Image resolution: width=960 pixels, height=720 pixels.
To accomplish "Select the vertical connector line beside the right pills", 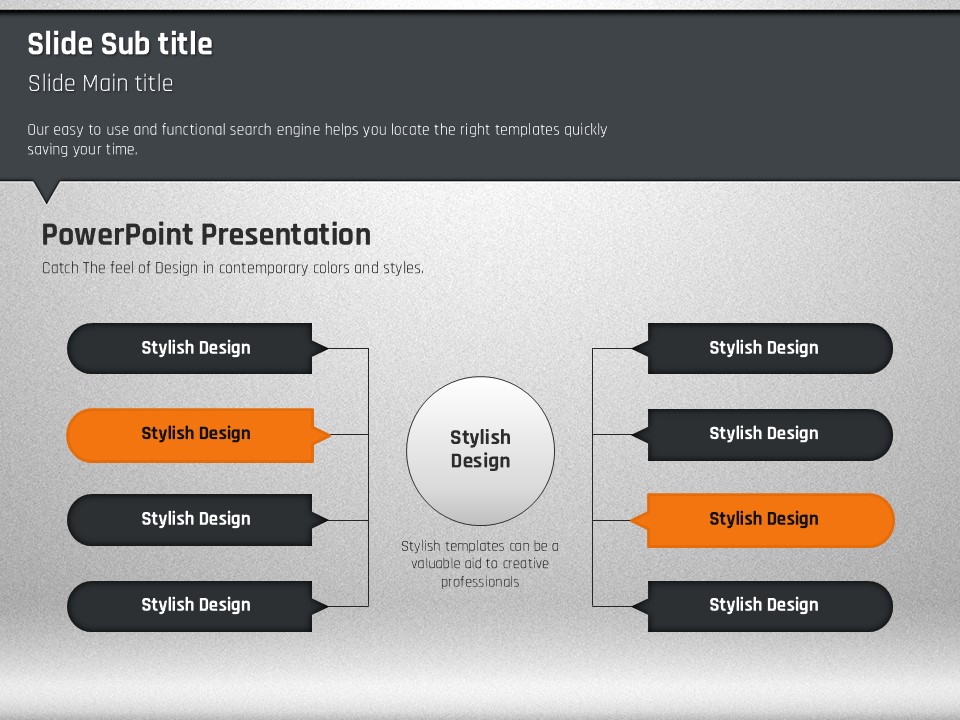I will [x=593, y=477].
